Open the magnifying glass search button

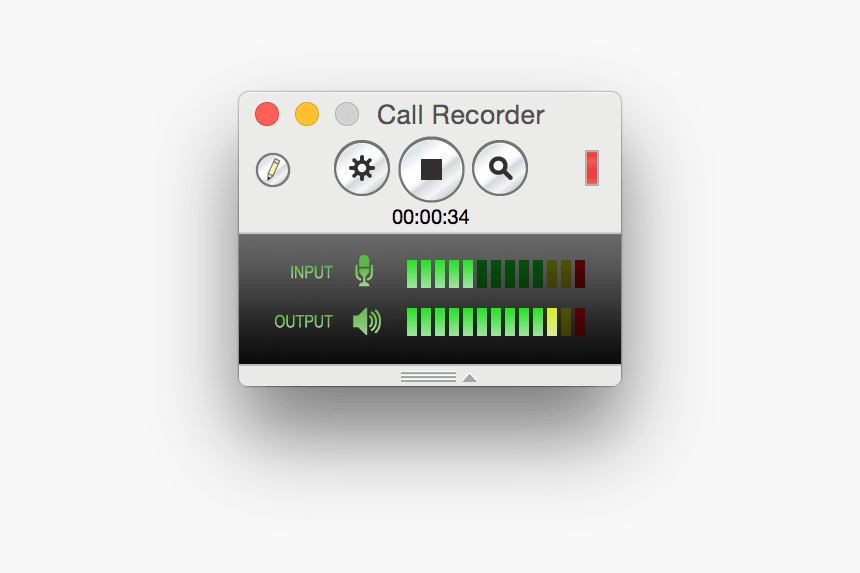[x=500, y=168]
